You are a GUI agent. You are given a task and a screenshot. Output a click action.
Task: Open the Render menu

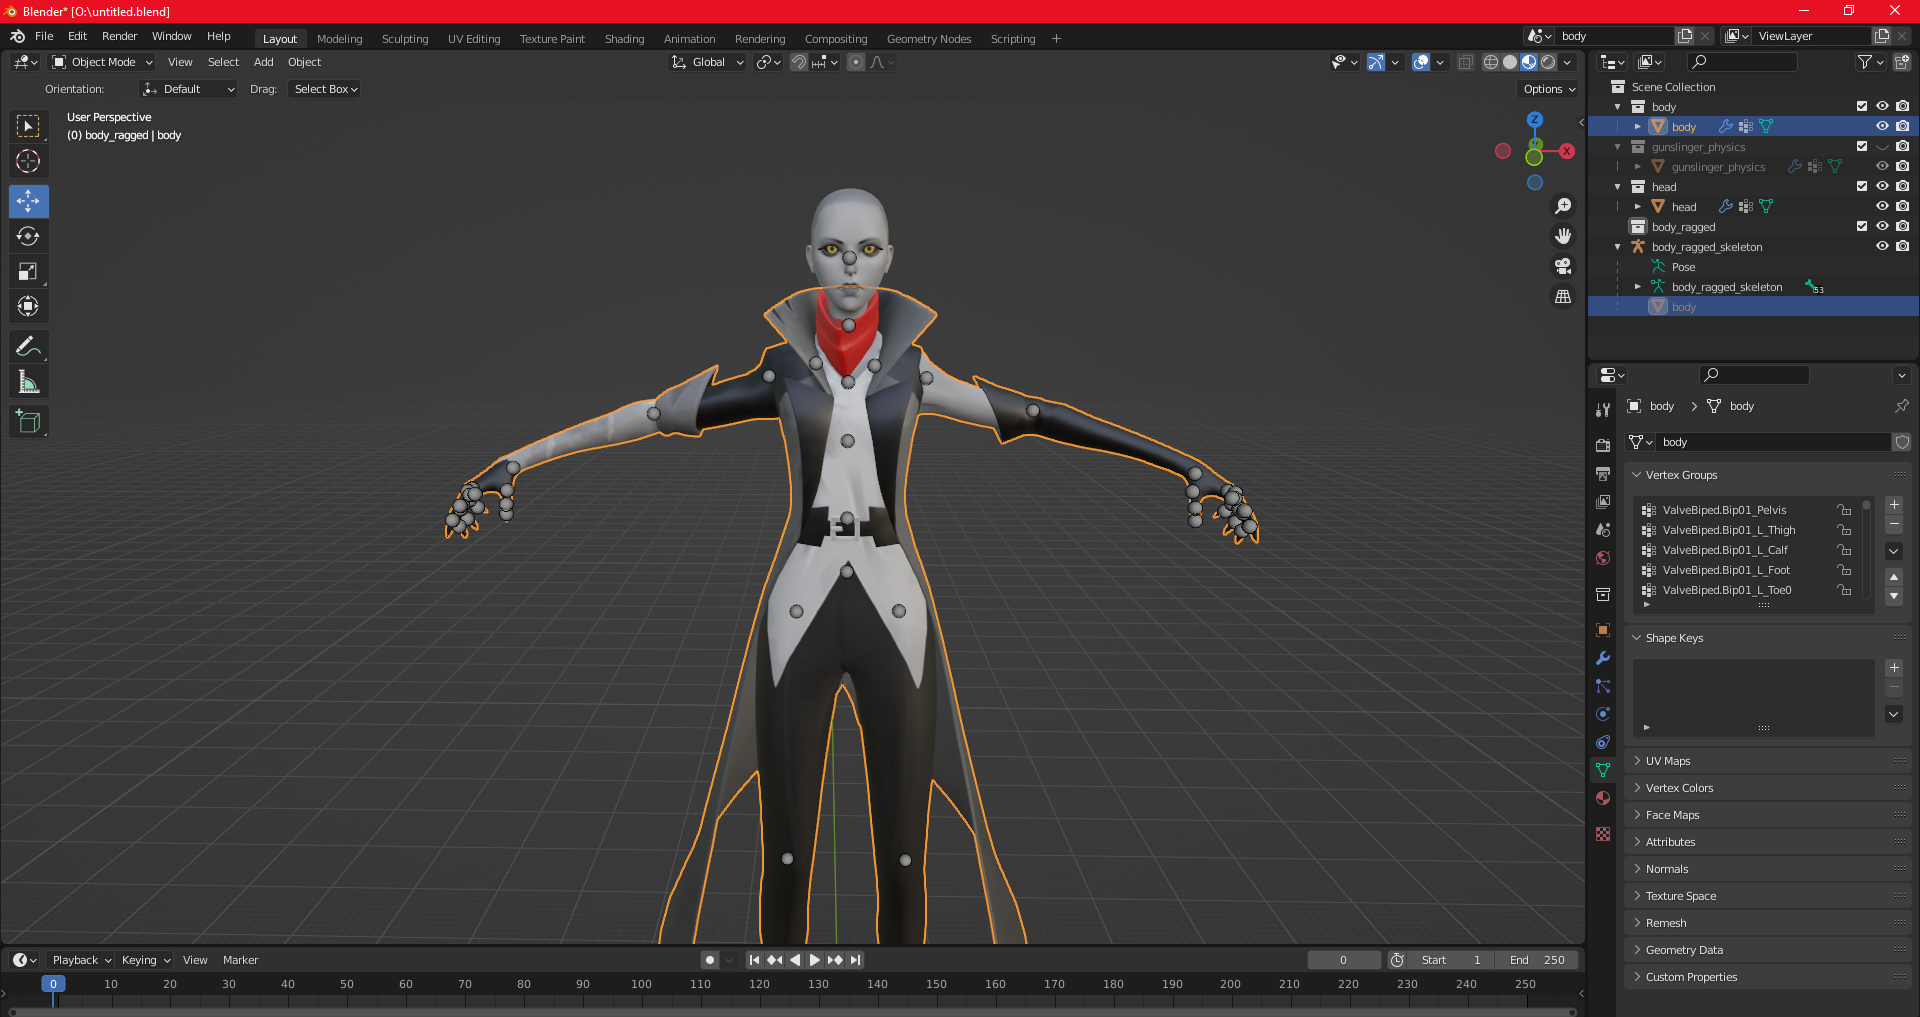pyautogui.click(x=119, y=36)
